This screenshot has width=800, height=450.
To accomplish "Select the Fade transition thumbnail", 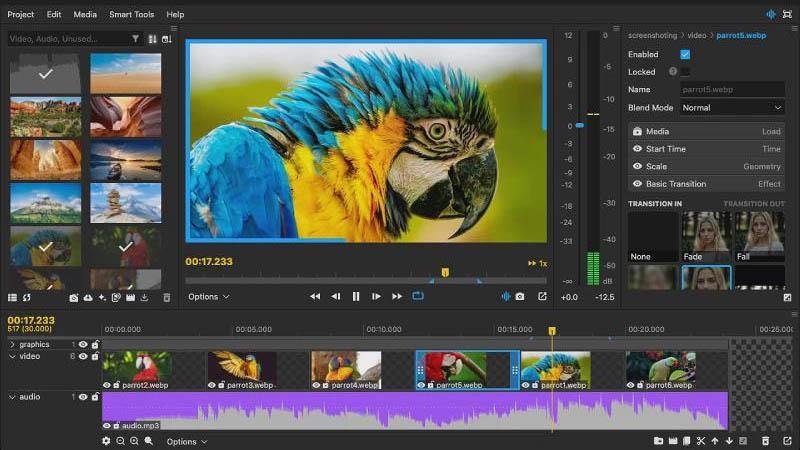I will (x=706, y=237).
